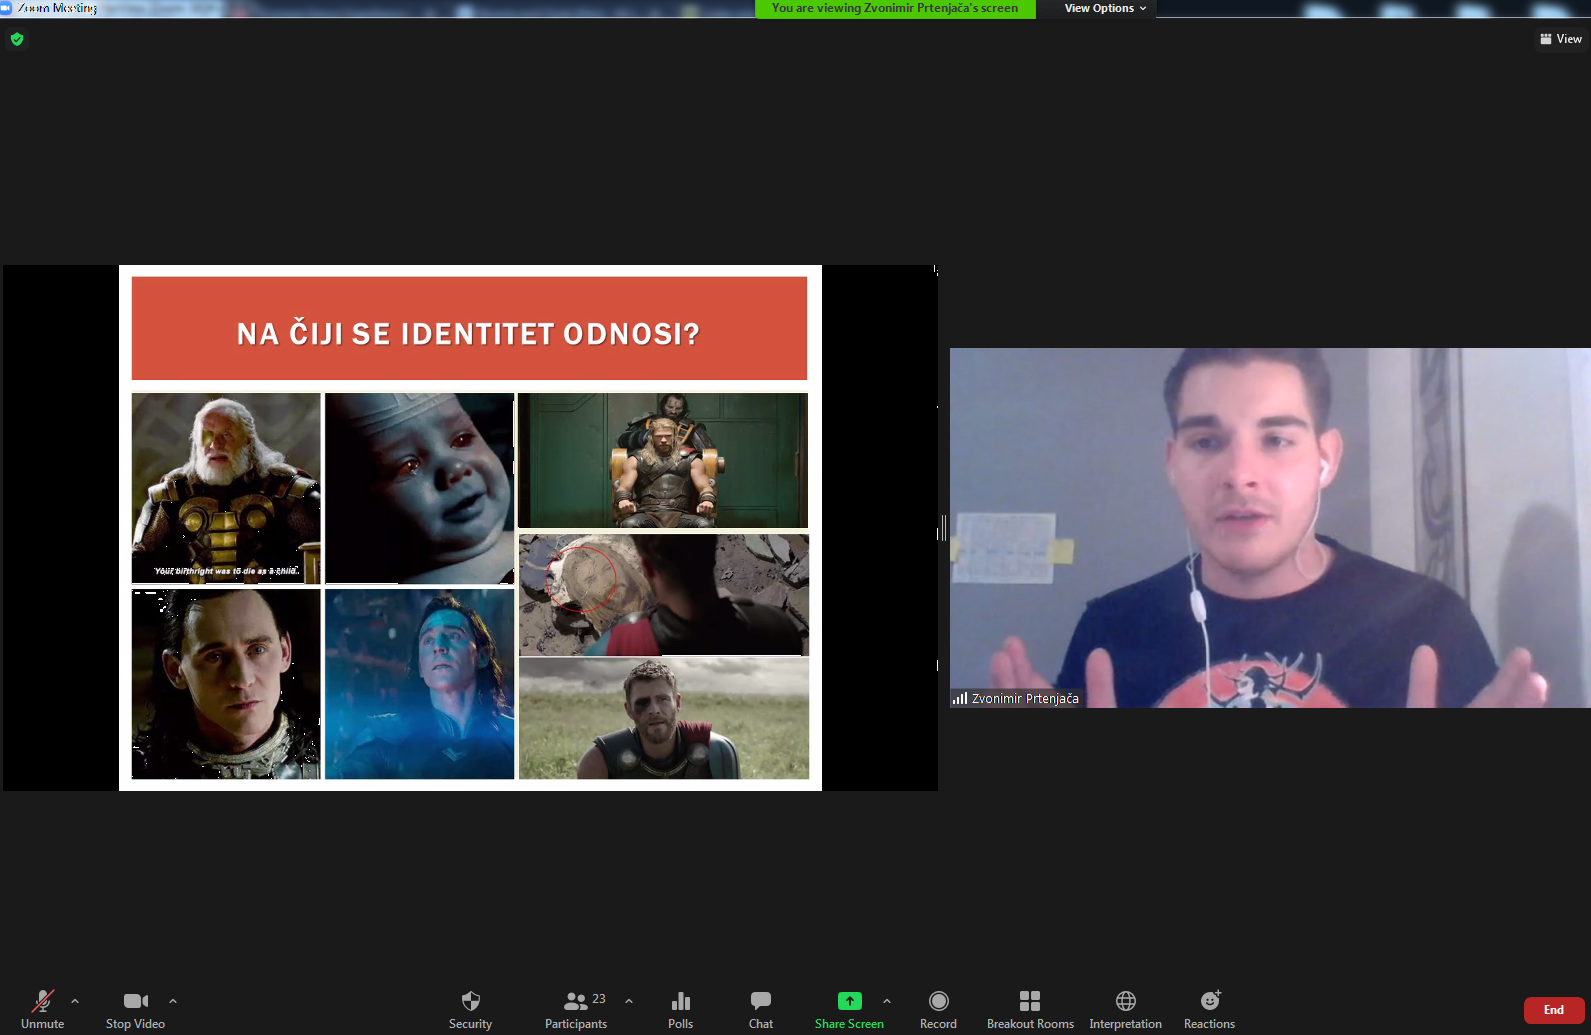The height and width of the screenshot is (1035, 1591).
Task: Expand participants options caret
Action: 629,1001
